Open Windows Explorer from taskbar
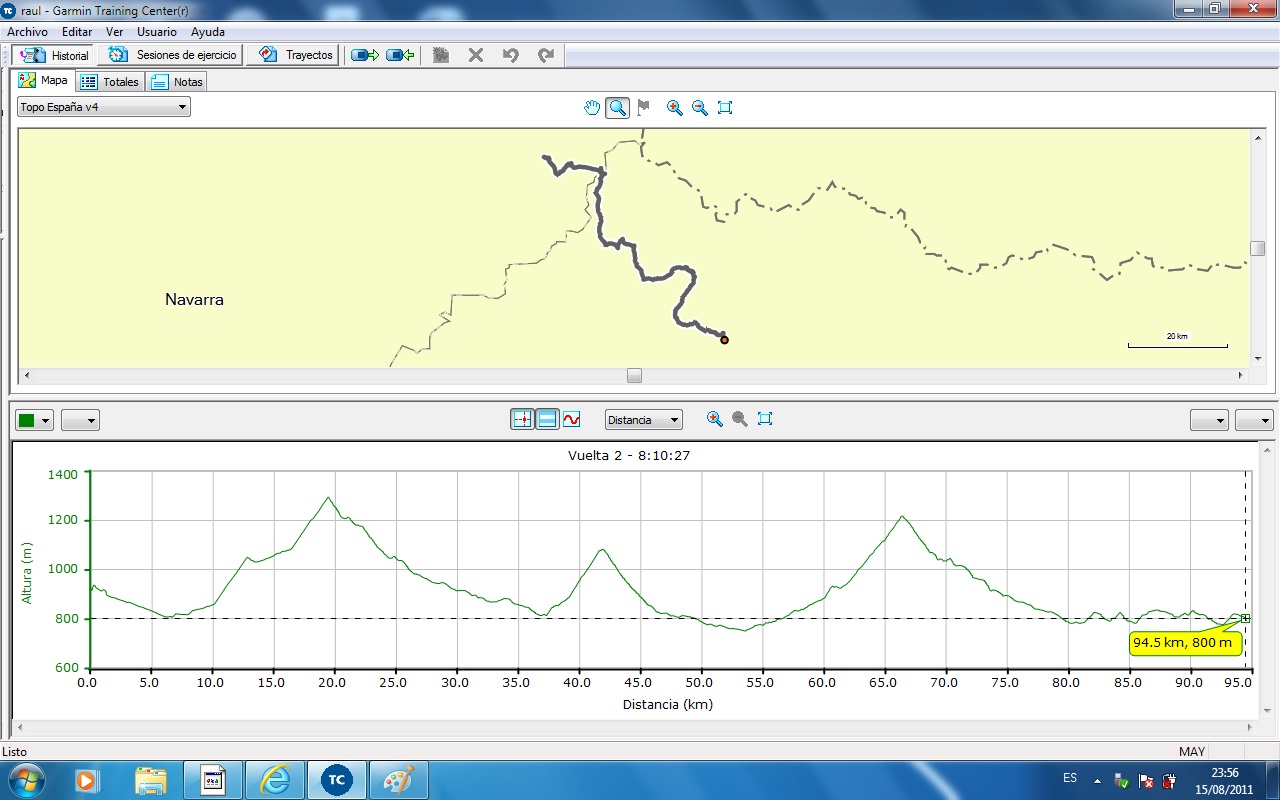The height and width of the screenshot is (800, 1280). pyautogui.click(x=150, y=779)
